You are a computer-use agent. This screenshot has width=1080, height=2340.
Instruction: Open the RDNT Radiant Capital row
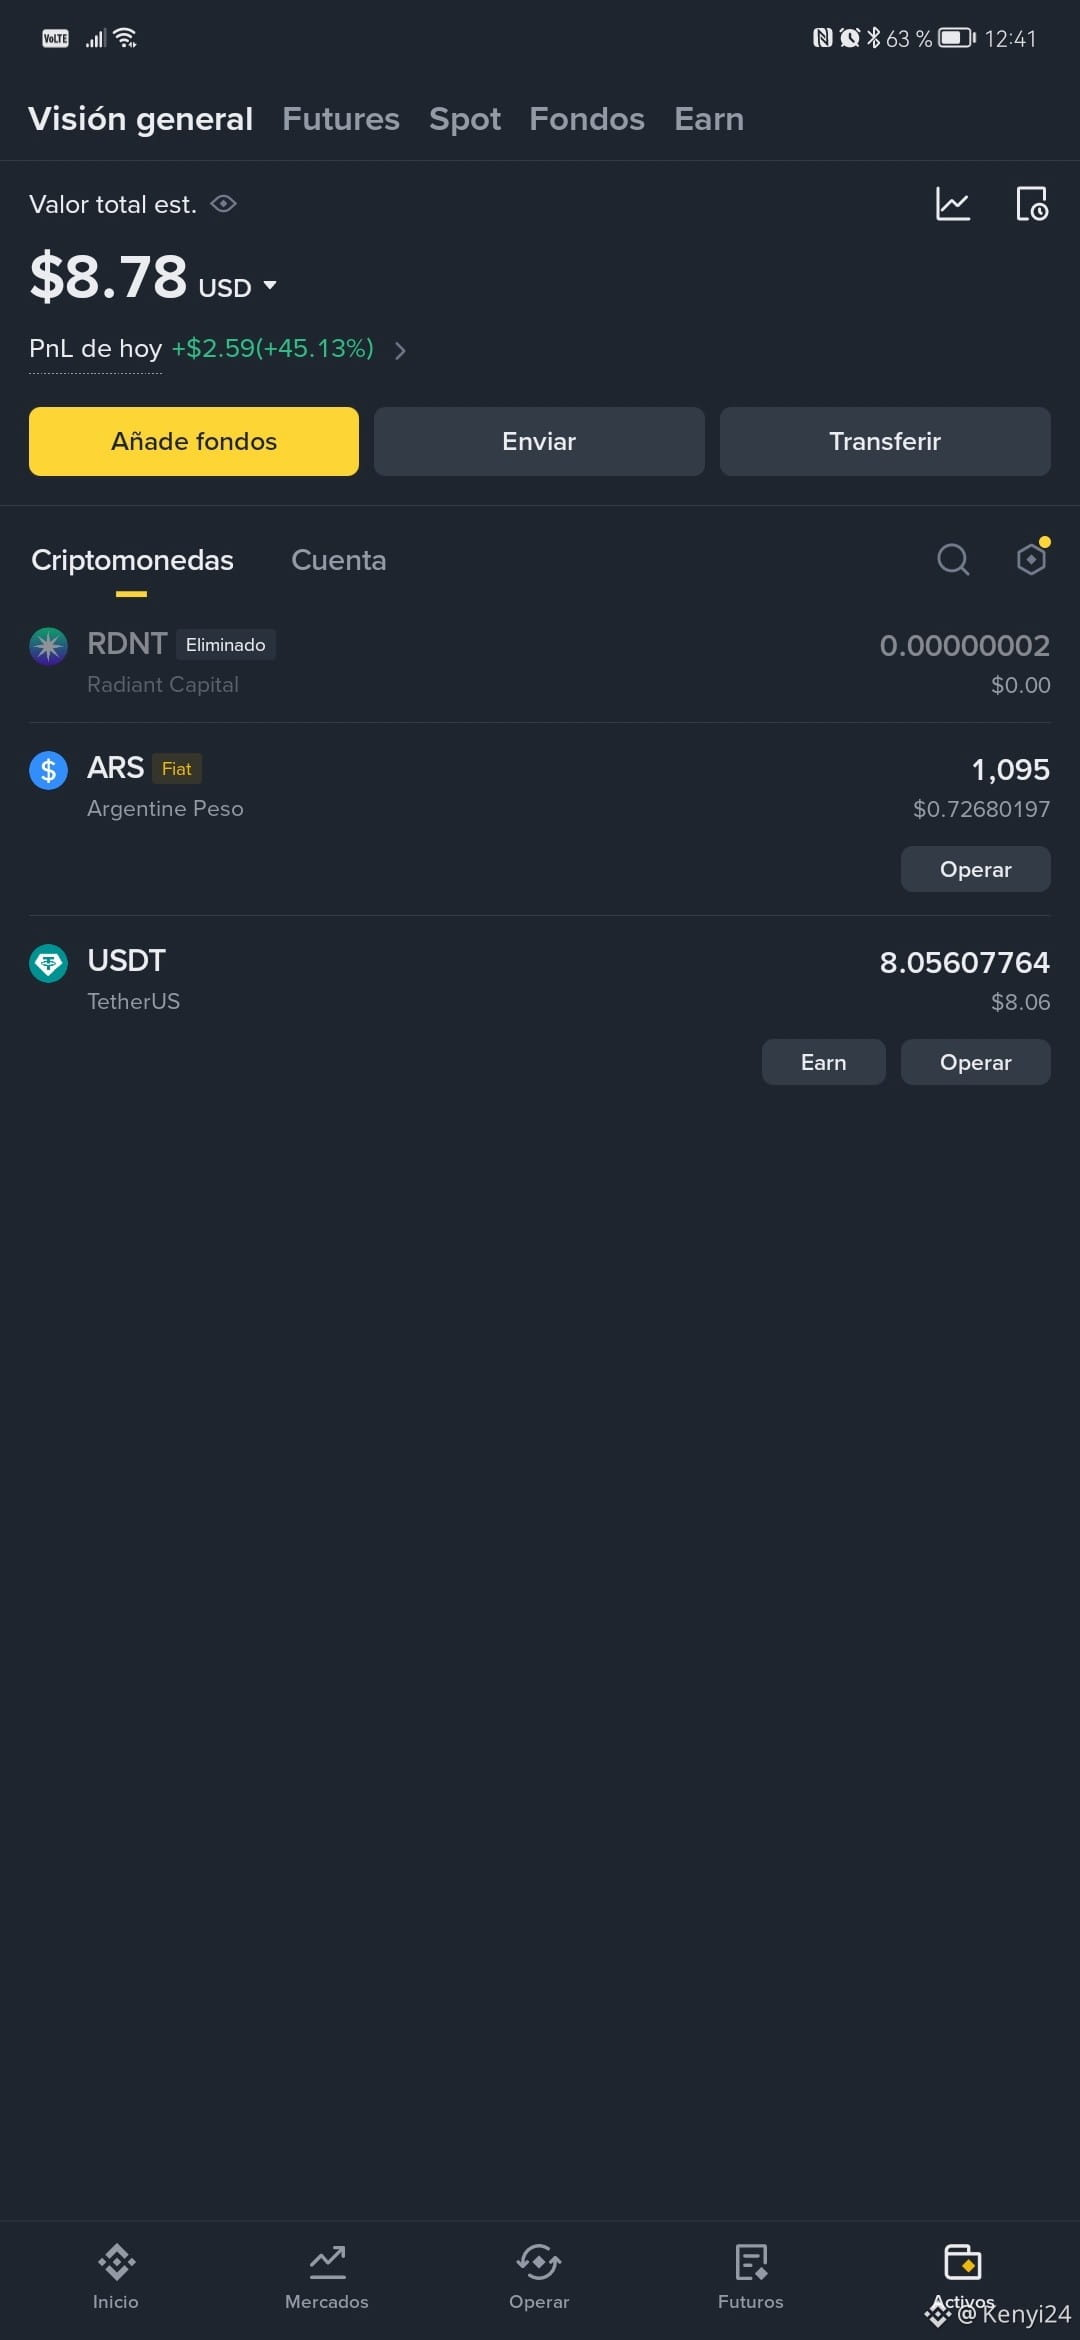pos(540,663)
